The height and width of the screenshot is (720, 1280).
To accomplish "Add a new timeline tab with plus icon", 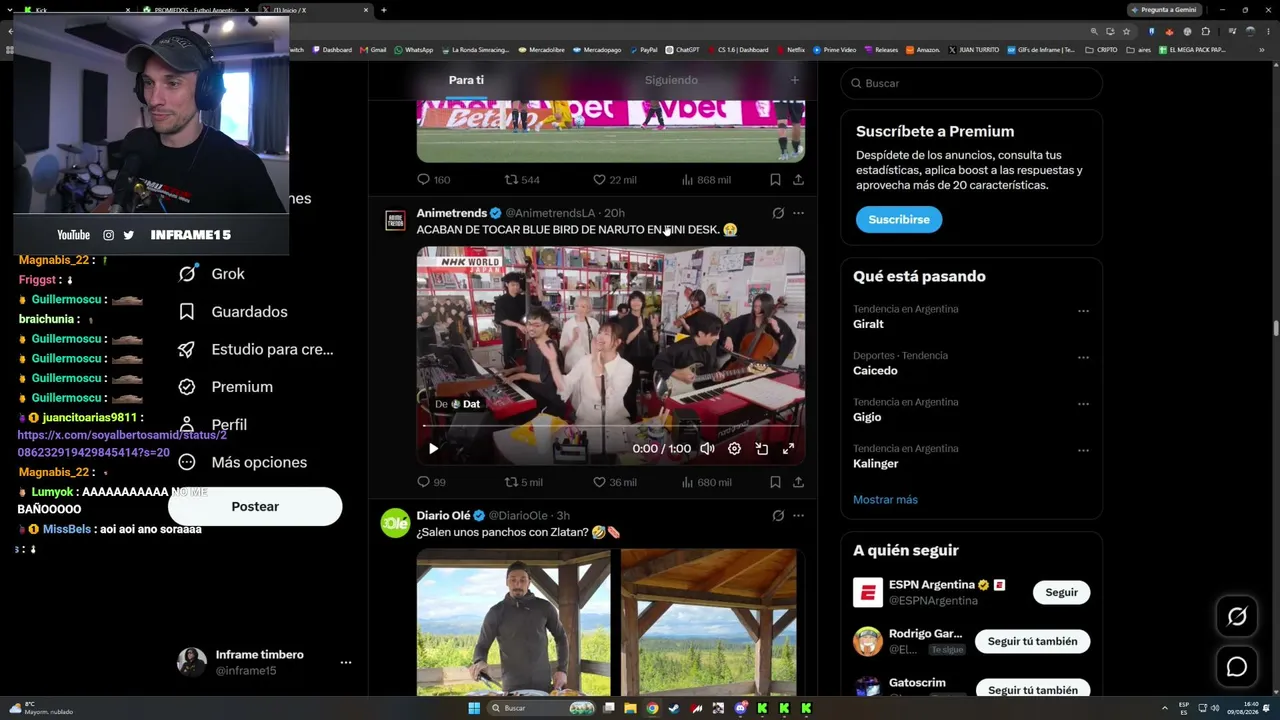I will 795,80.
